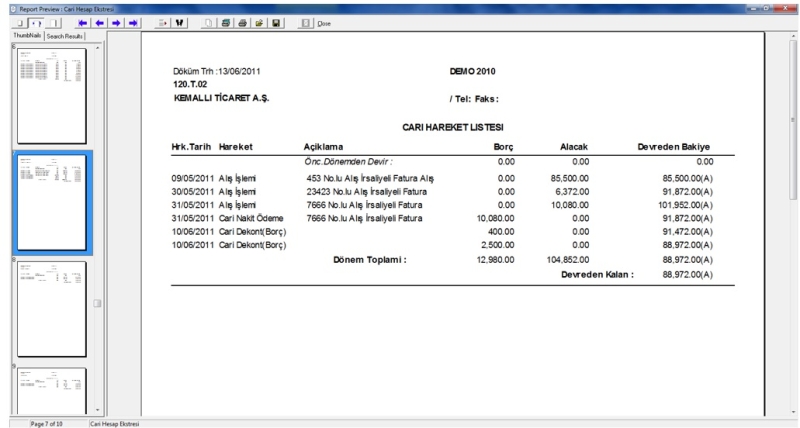The image size is (800, 428).
Task: Go to the first page of the report
Action: click(x=82, y=21)
